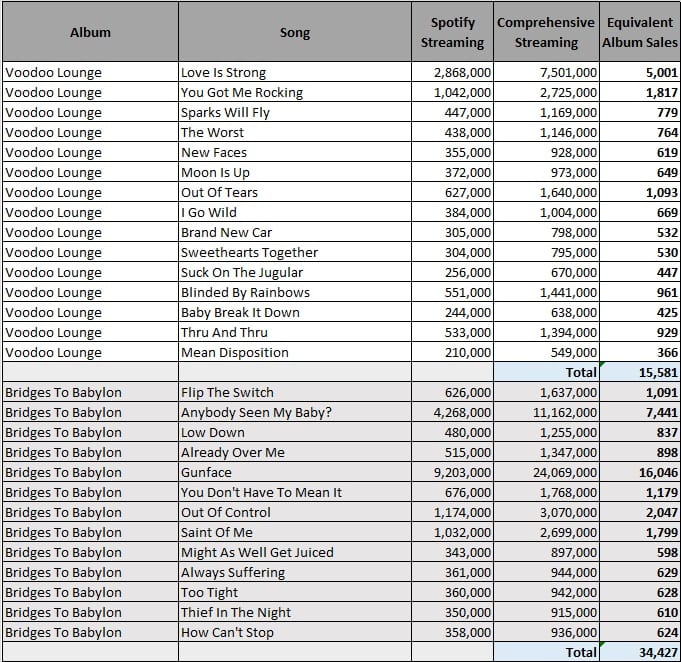Select the album sales value 1,817
Image resolution: width=681 pixels, height=662 pixels.
(640, 92)
